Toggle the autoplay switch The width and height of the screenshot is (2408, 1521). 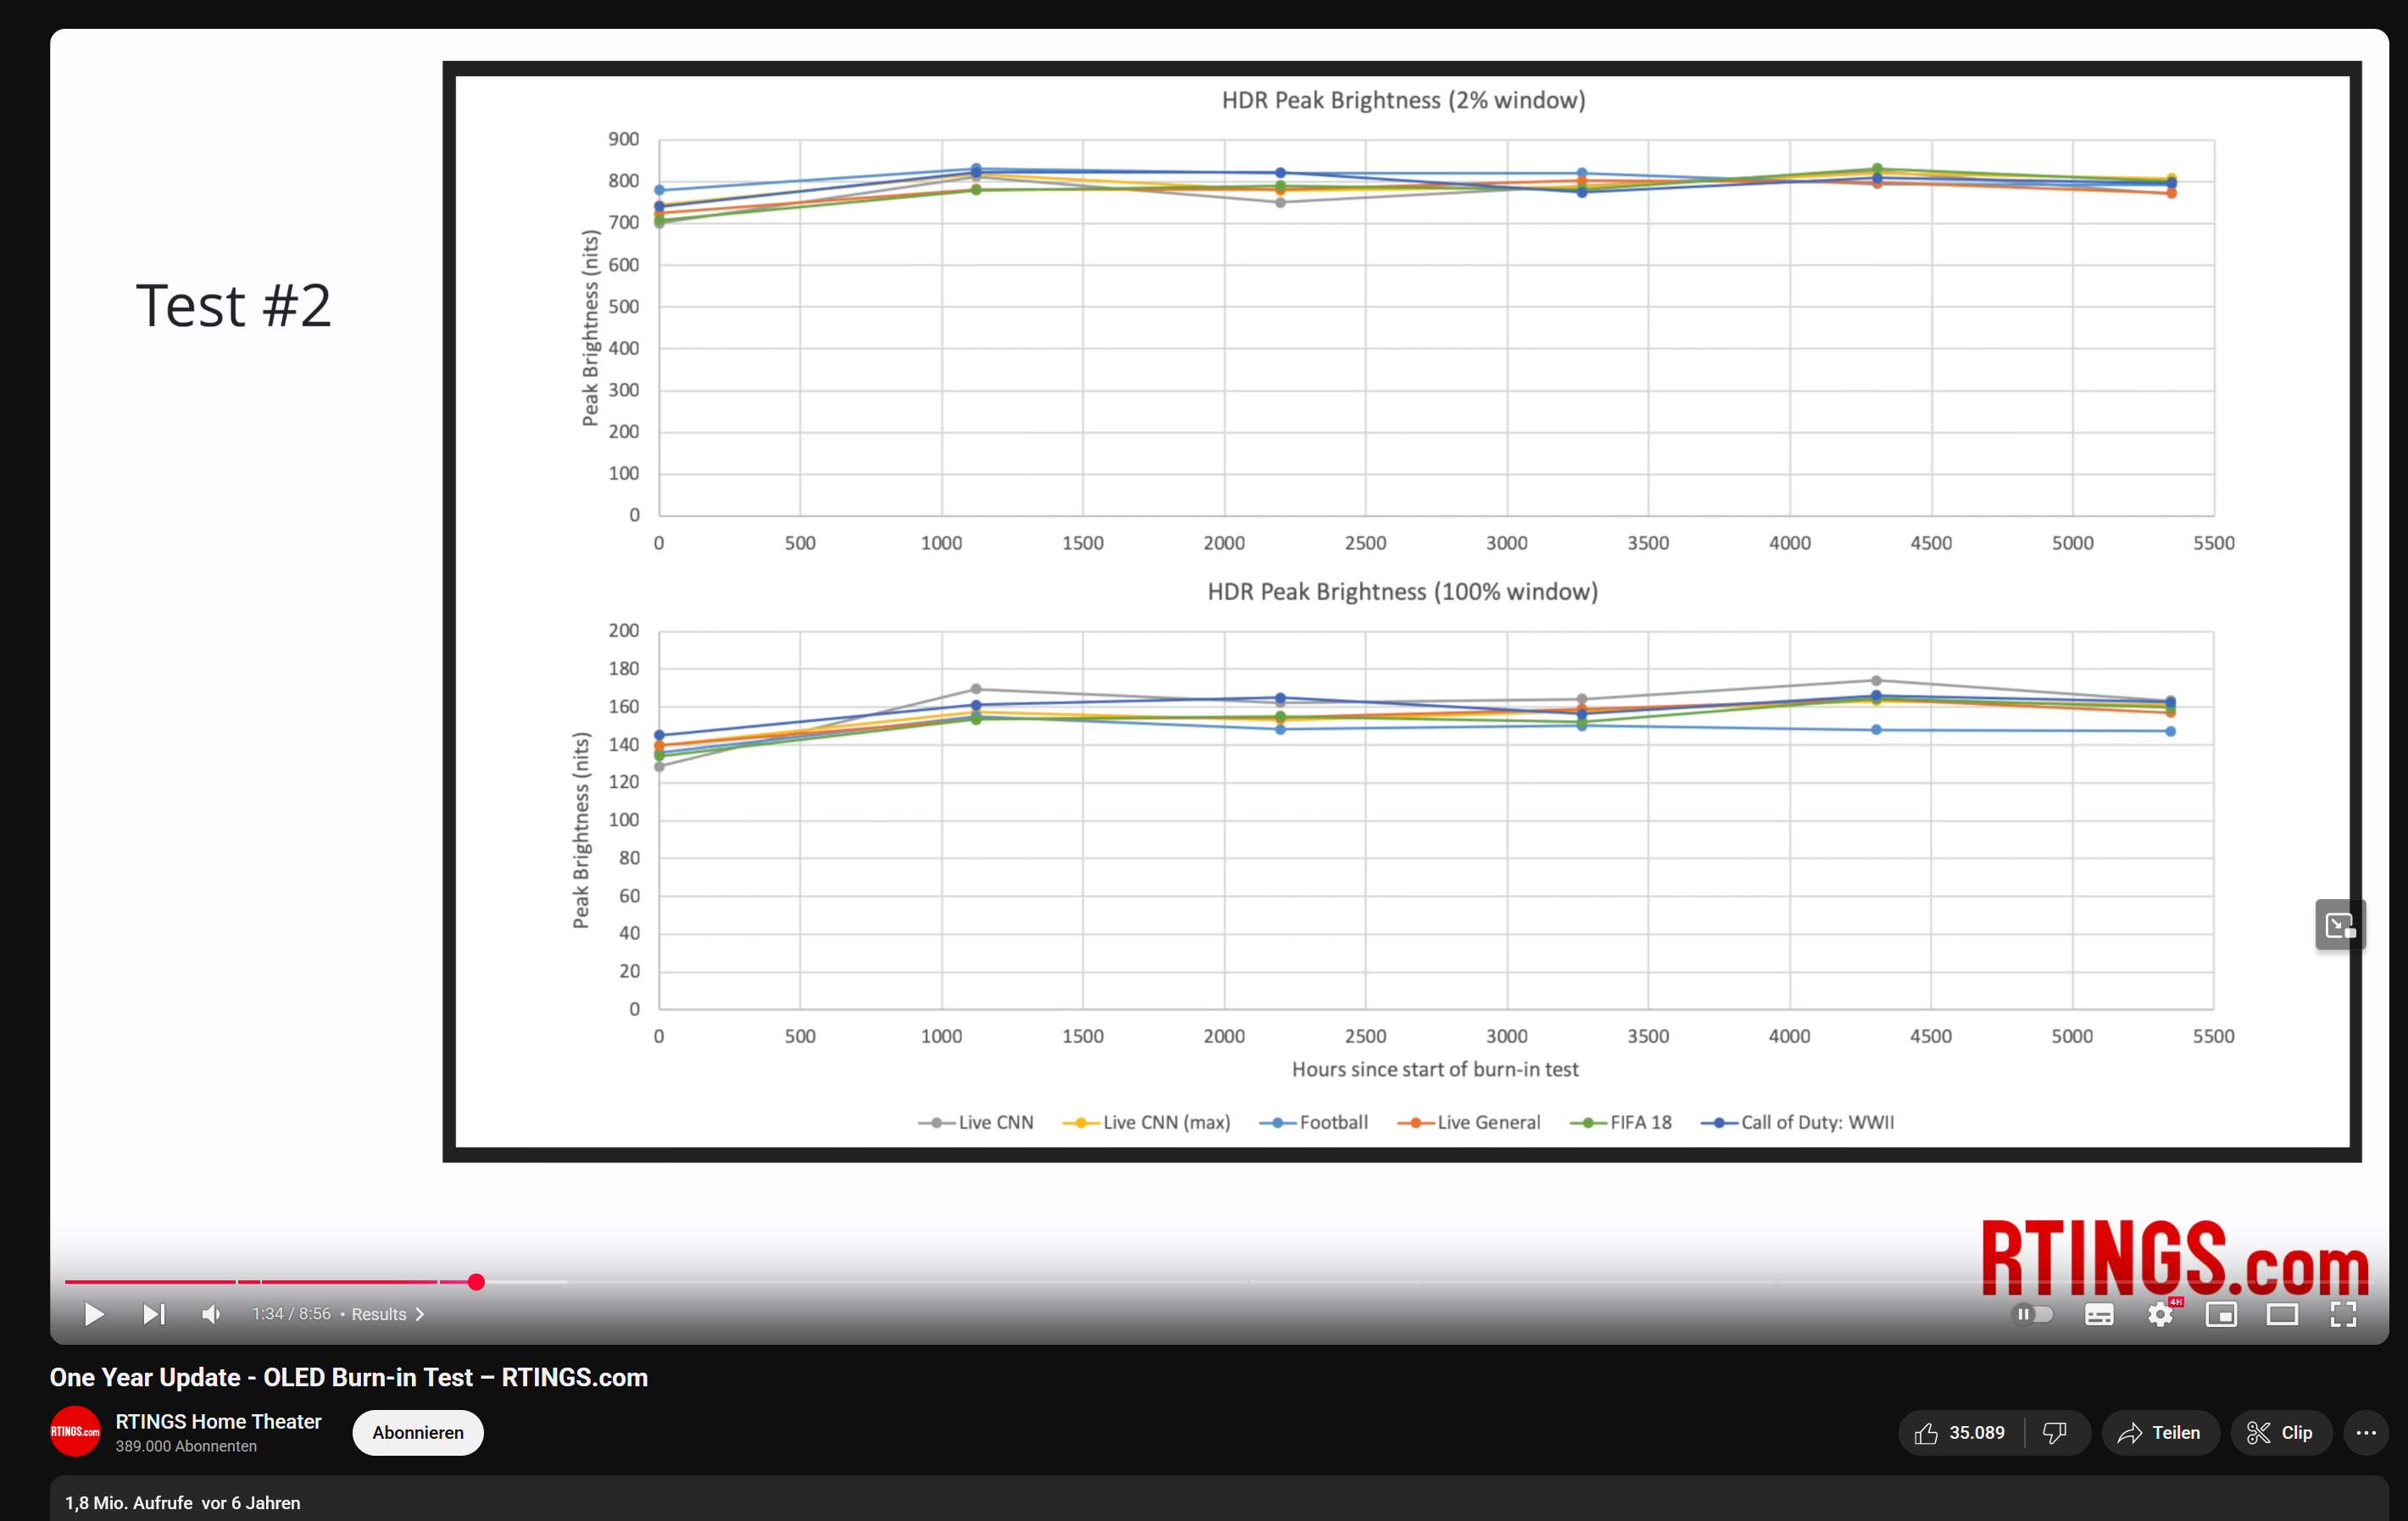point(2033,1314)
